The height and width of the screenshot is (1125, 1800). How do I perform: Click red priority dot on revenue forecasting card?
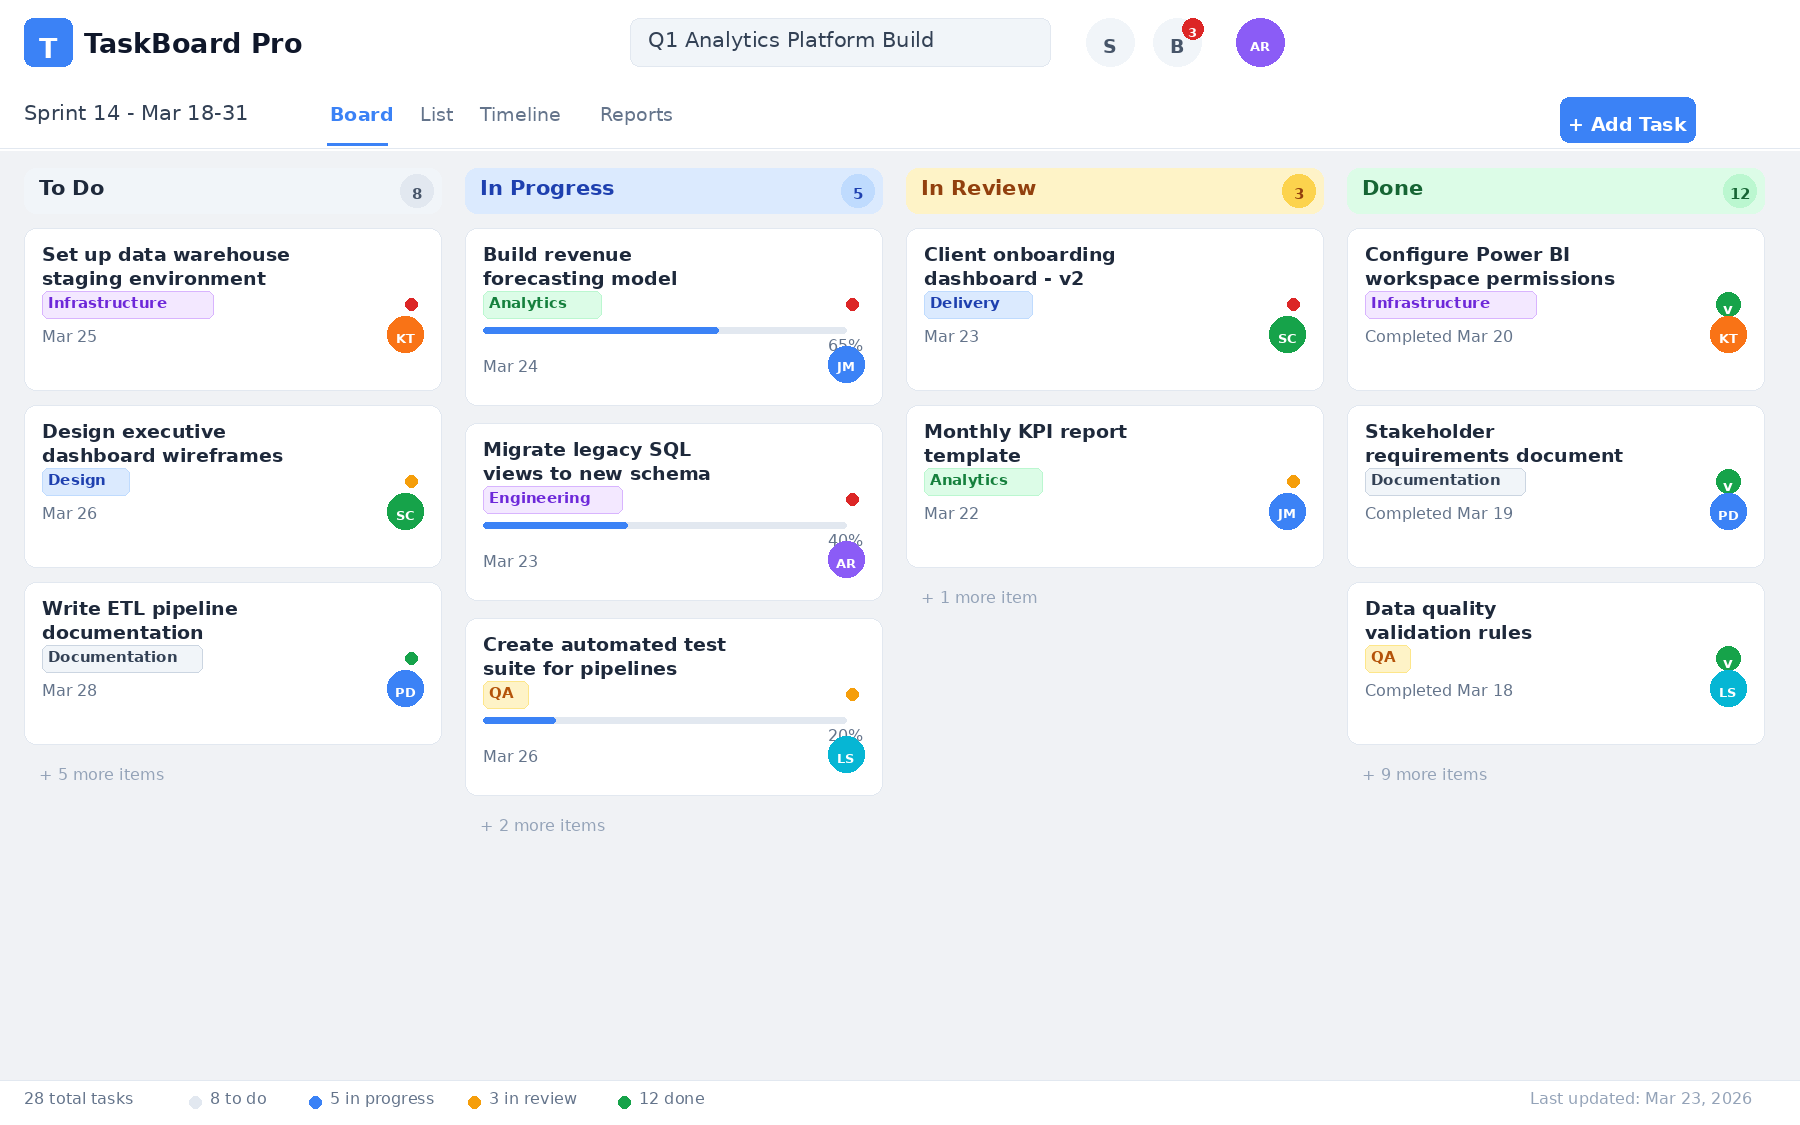coord(852,304)
